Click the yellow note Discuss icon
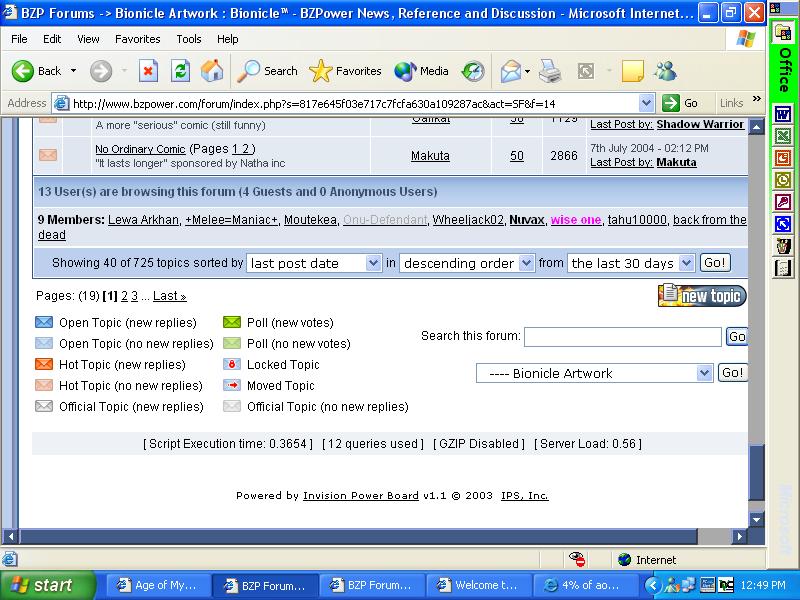 [633, 71]
